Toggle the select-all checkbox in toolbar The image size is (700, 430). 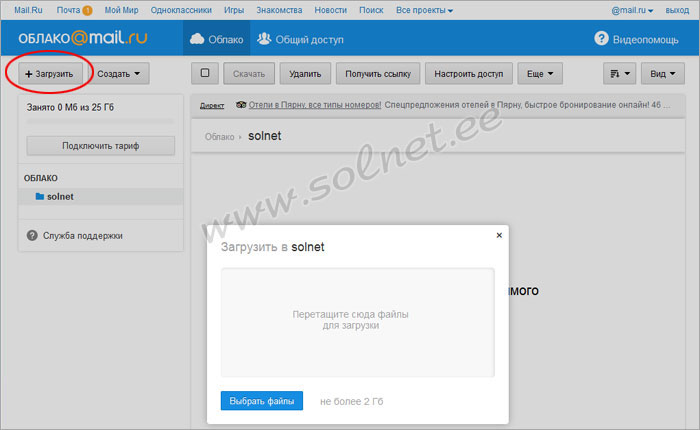pos(205,74)
